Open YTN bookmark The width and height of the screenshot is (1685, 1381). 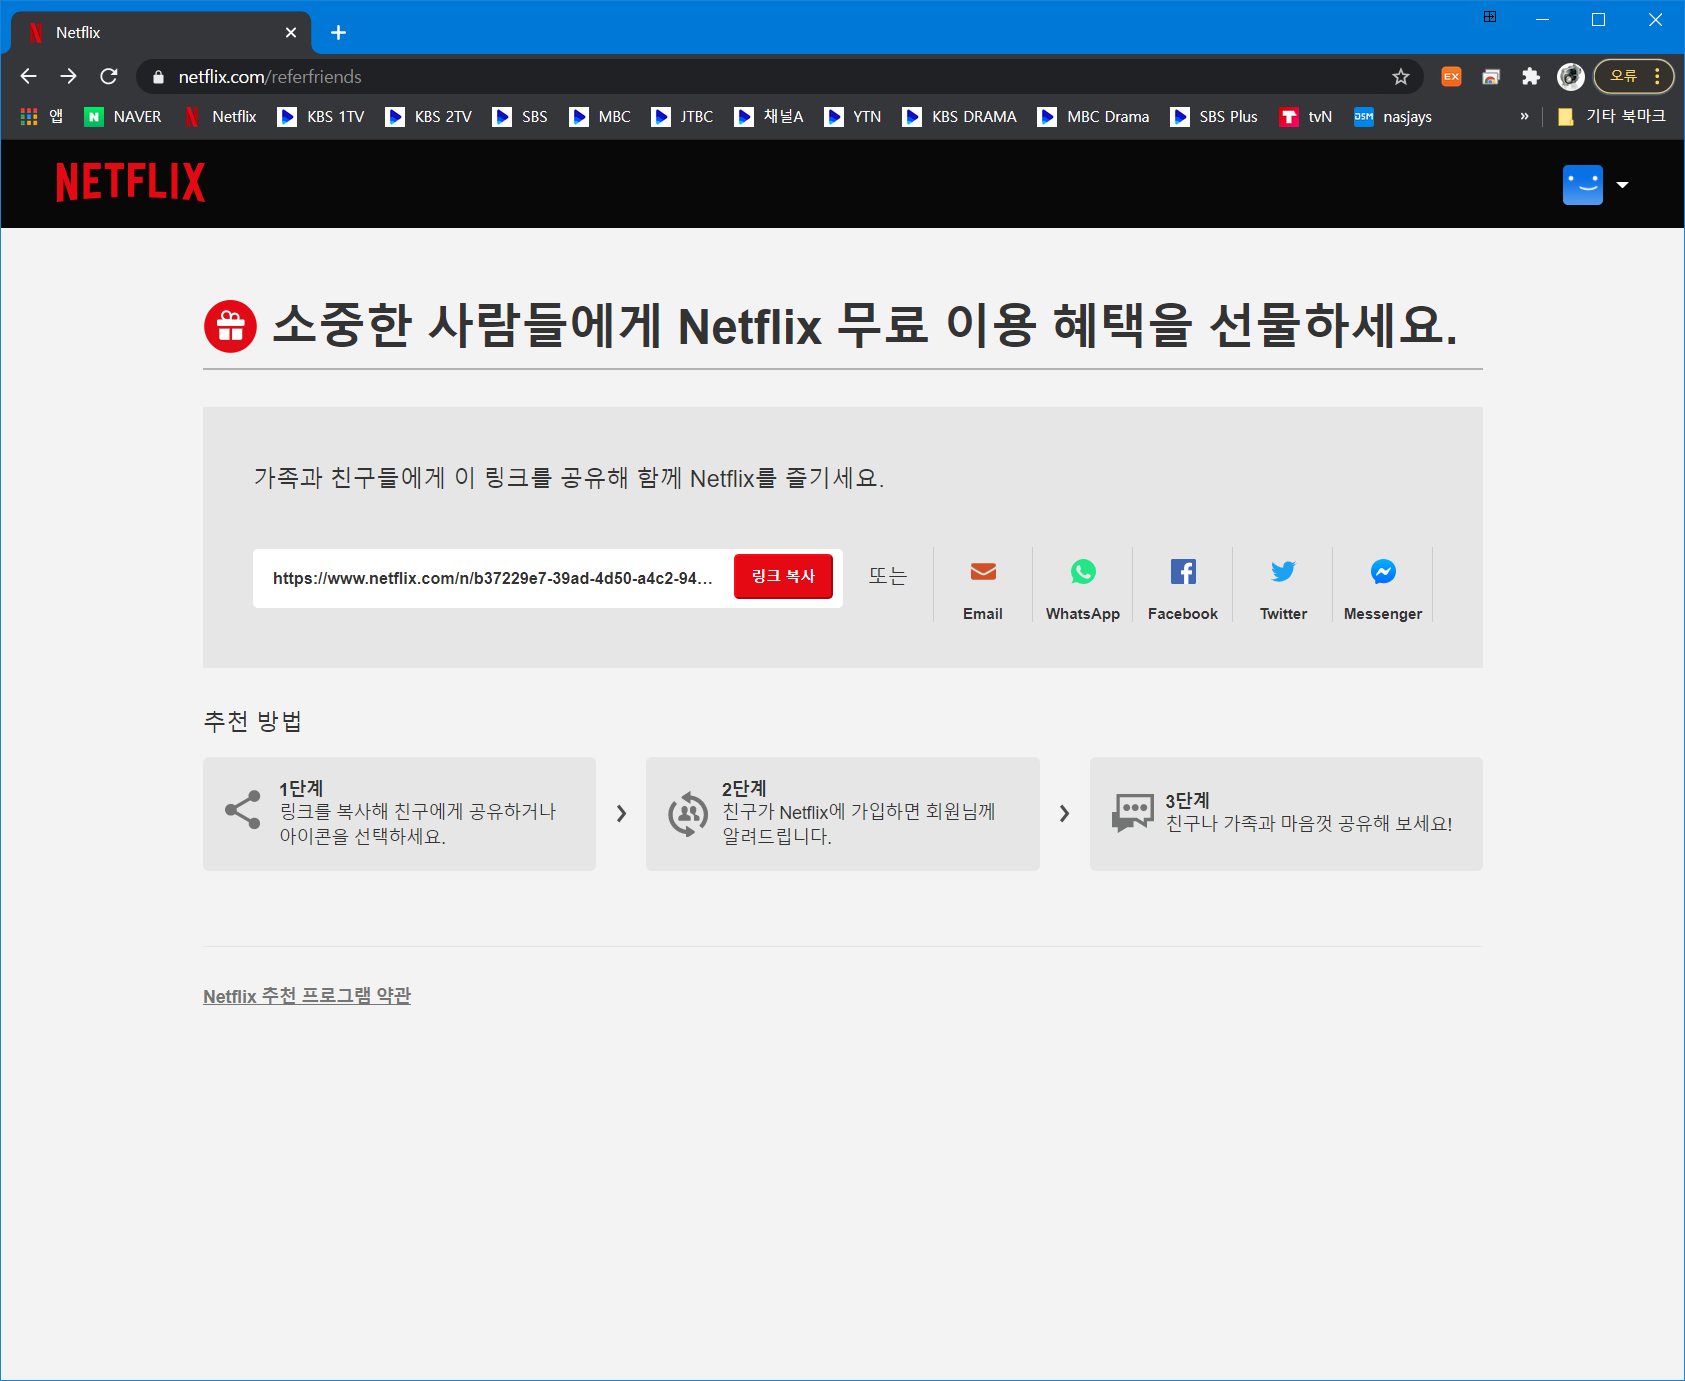(x=853, y=117)
